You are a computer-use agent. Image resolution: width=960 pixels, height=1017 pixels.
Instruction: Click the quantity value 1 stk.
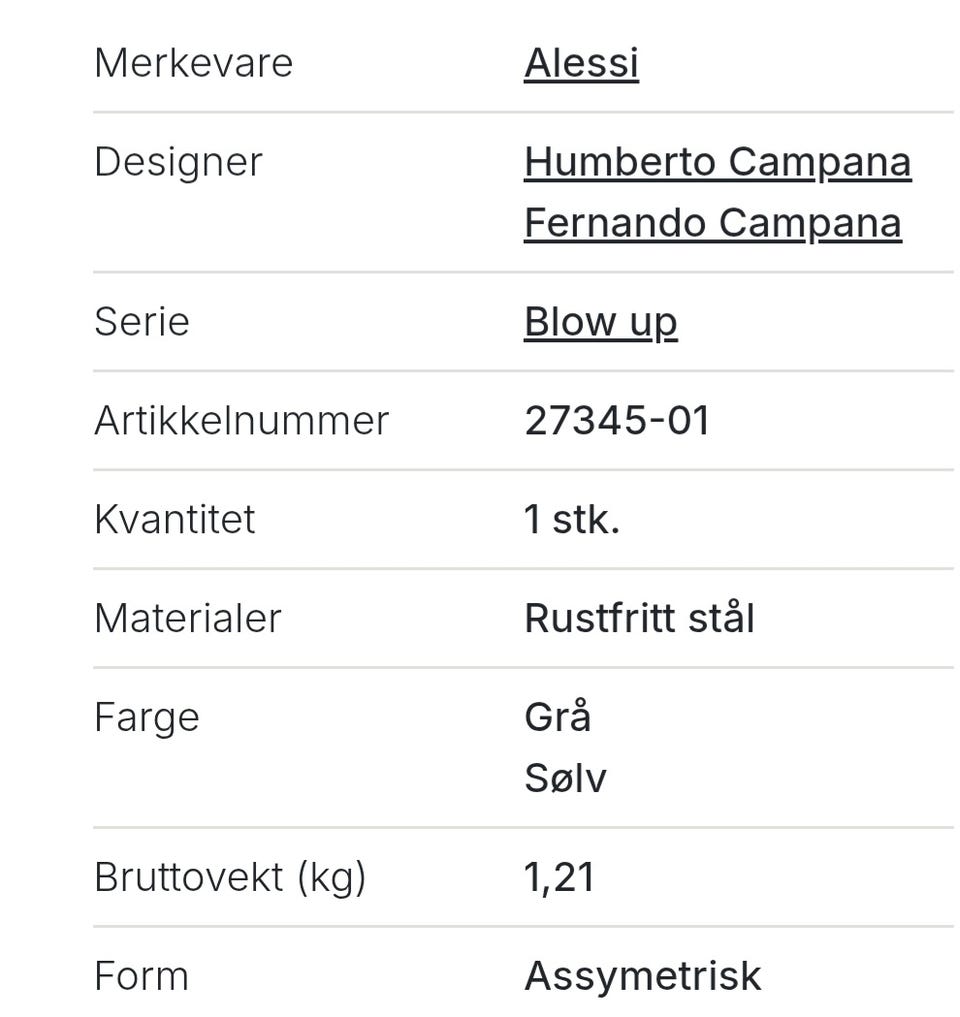coord(572,519)
